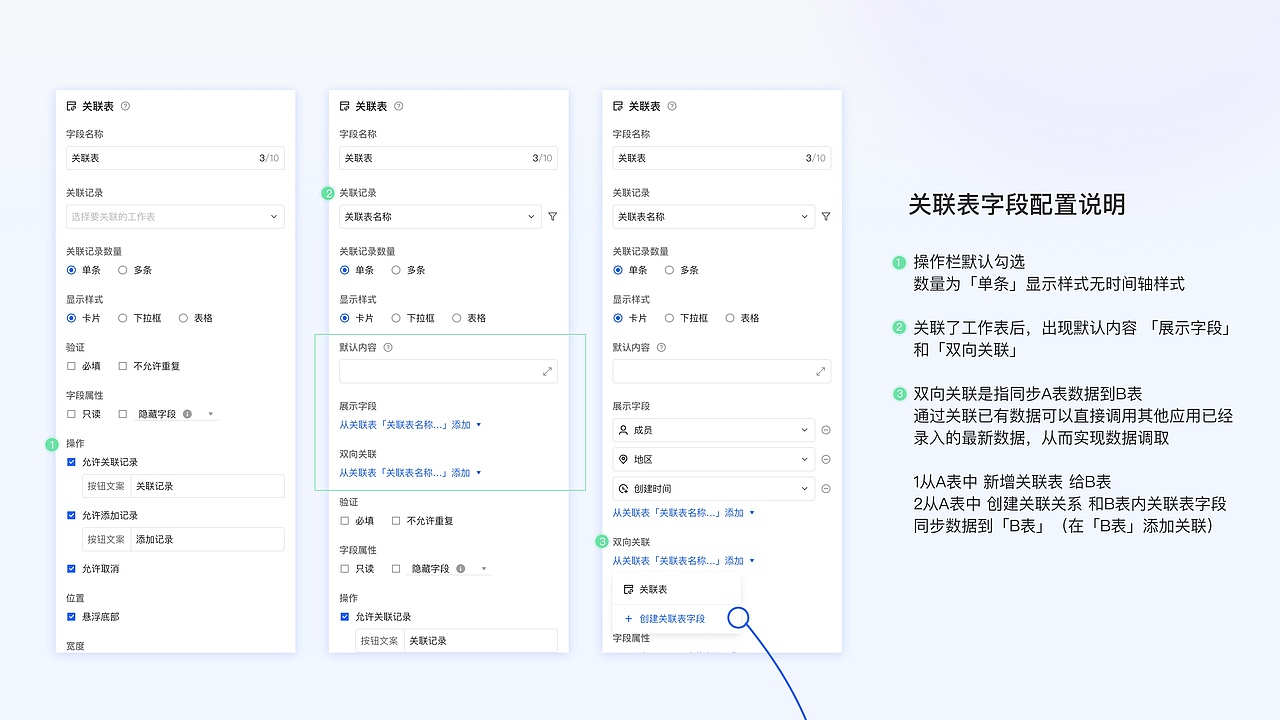Select 关联表 in the popup menu
Image resolution: width=1280 pixels, height=720 pixels.
click(654, 590)
